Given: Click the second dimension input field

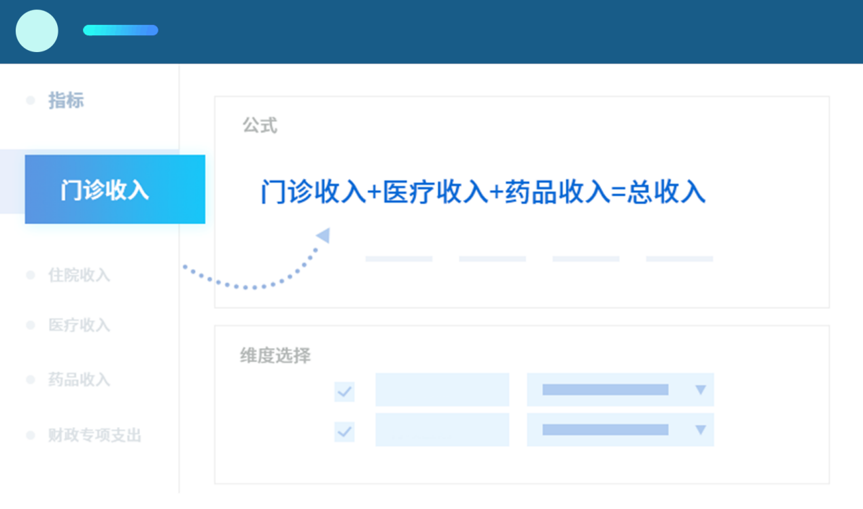Looking at the screenshot, I should 442,430.
